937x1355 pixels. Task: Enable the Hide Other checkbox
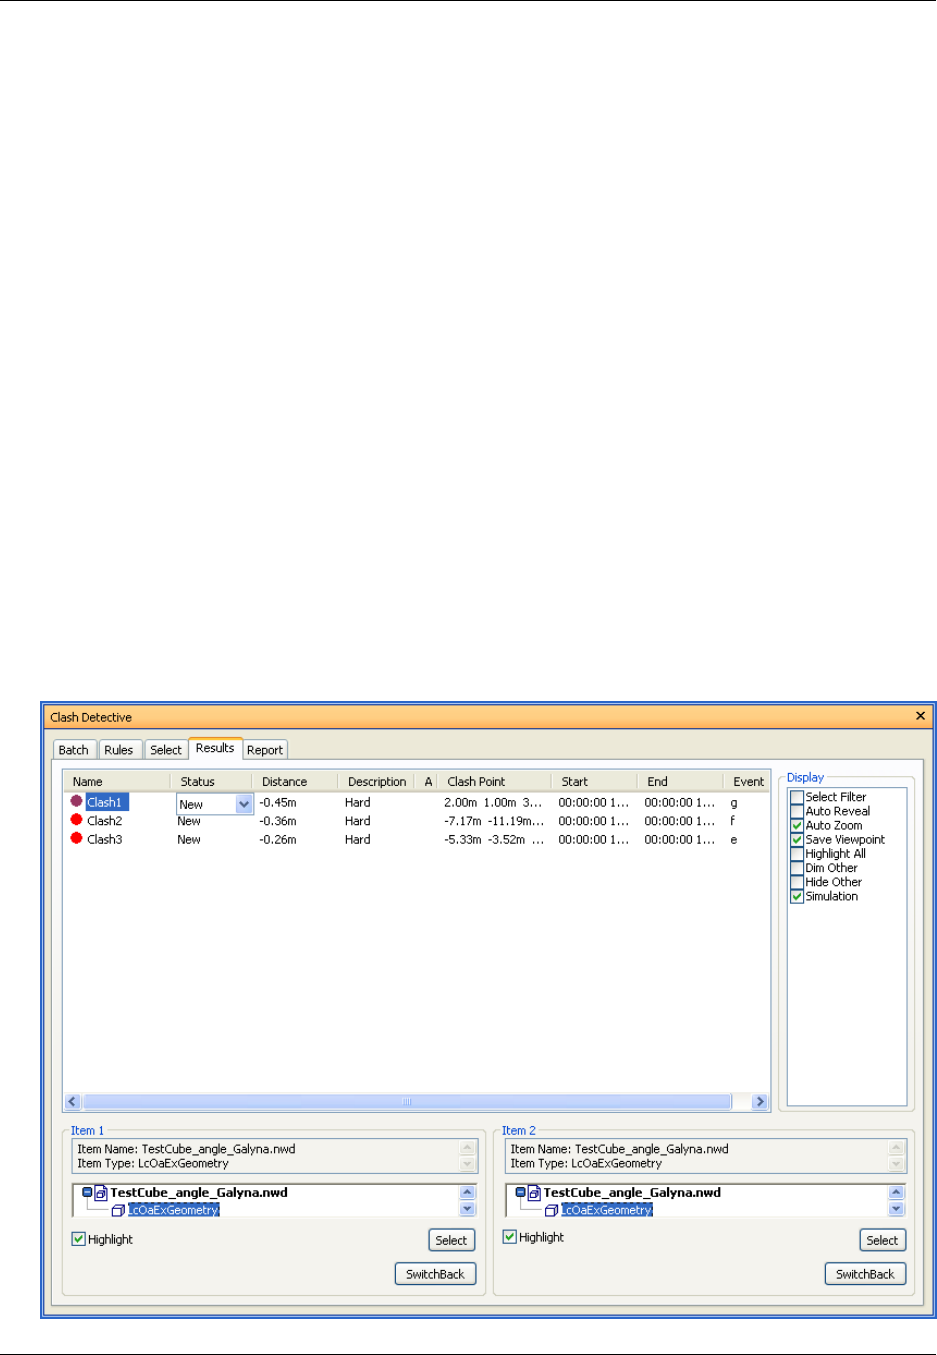[x=797, y=882]
